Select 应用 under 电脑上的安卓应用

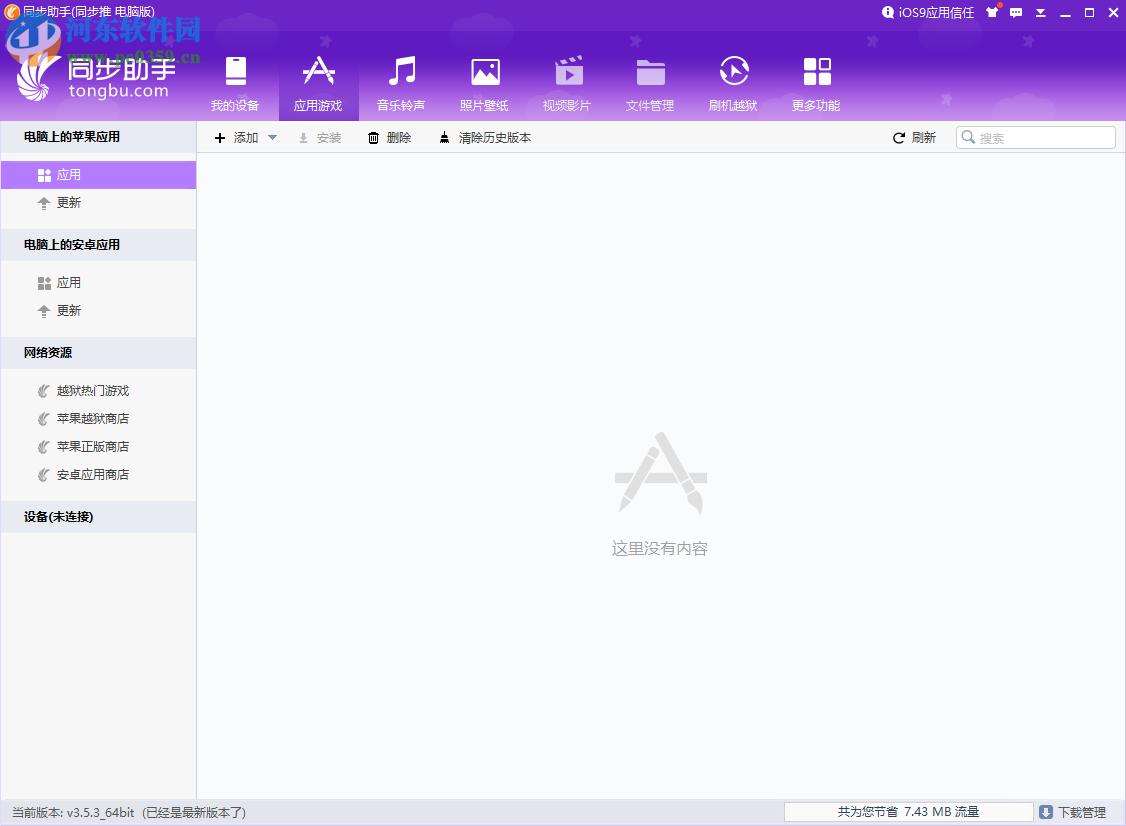point(69,283)
